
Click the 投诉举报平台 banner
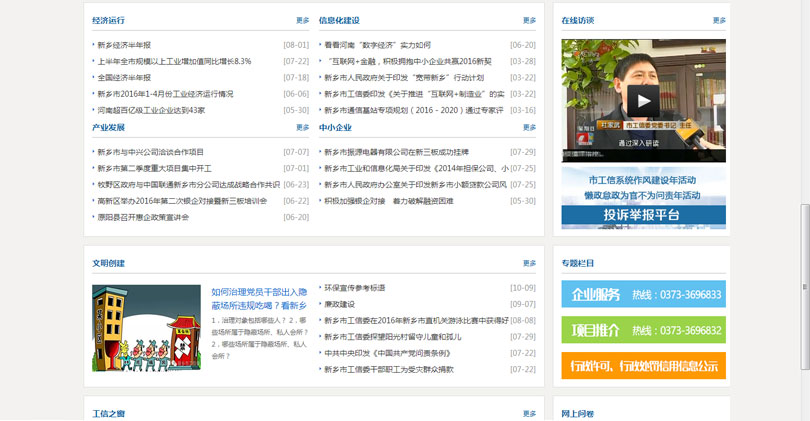pyautogui.click(x=643, y=215)
